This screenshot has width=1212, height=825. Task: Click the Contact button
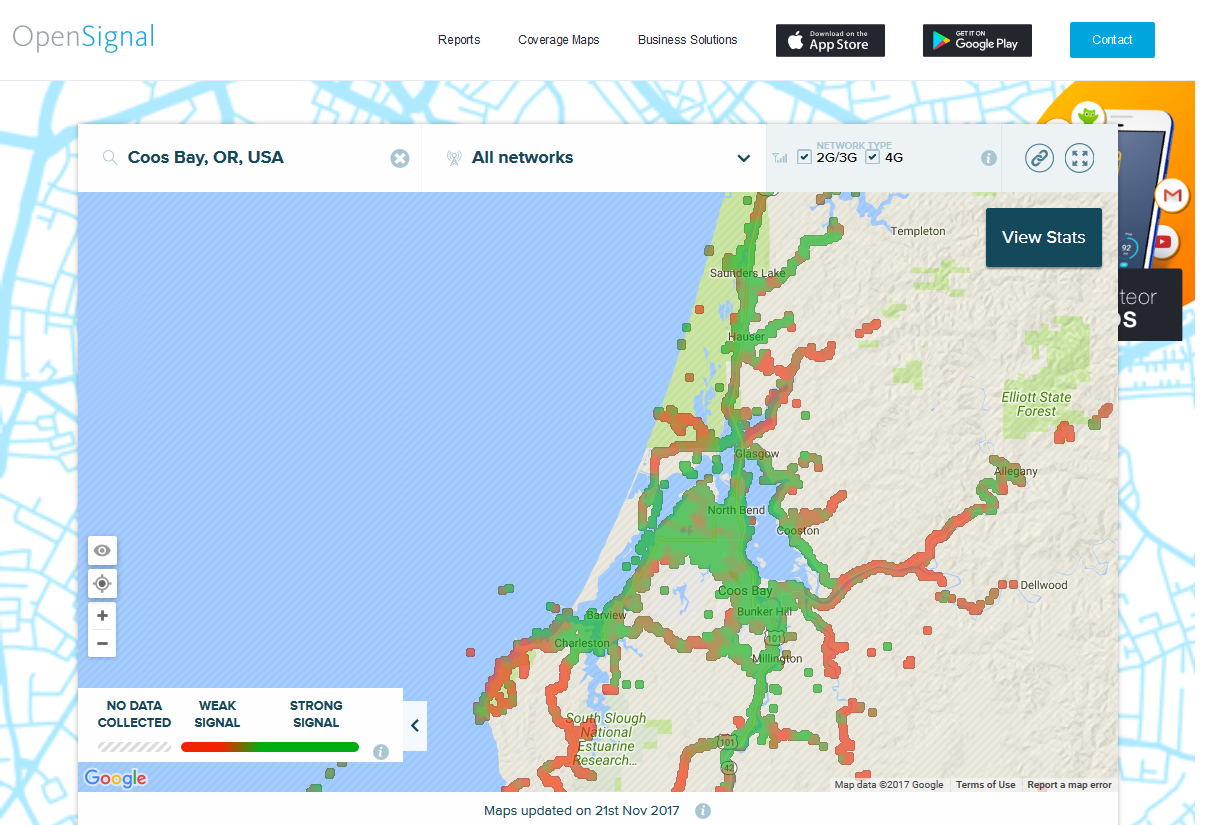tap(1112, 40)
